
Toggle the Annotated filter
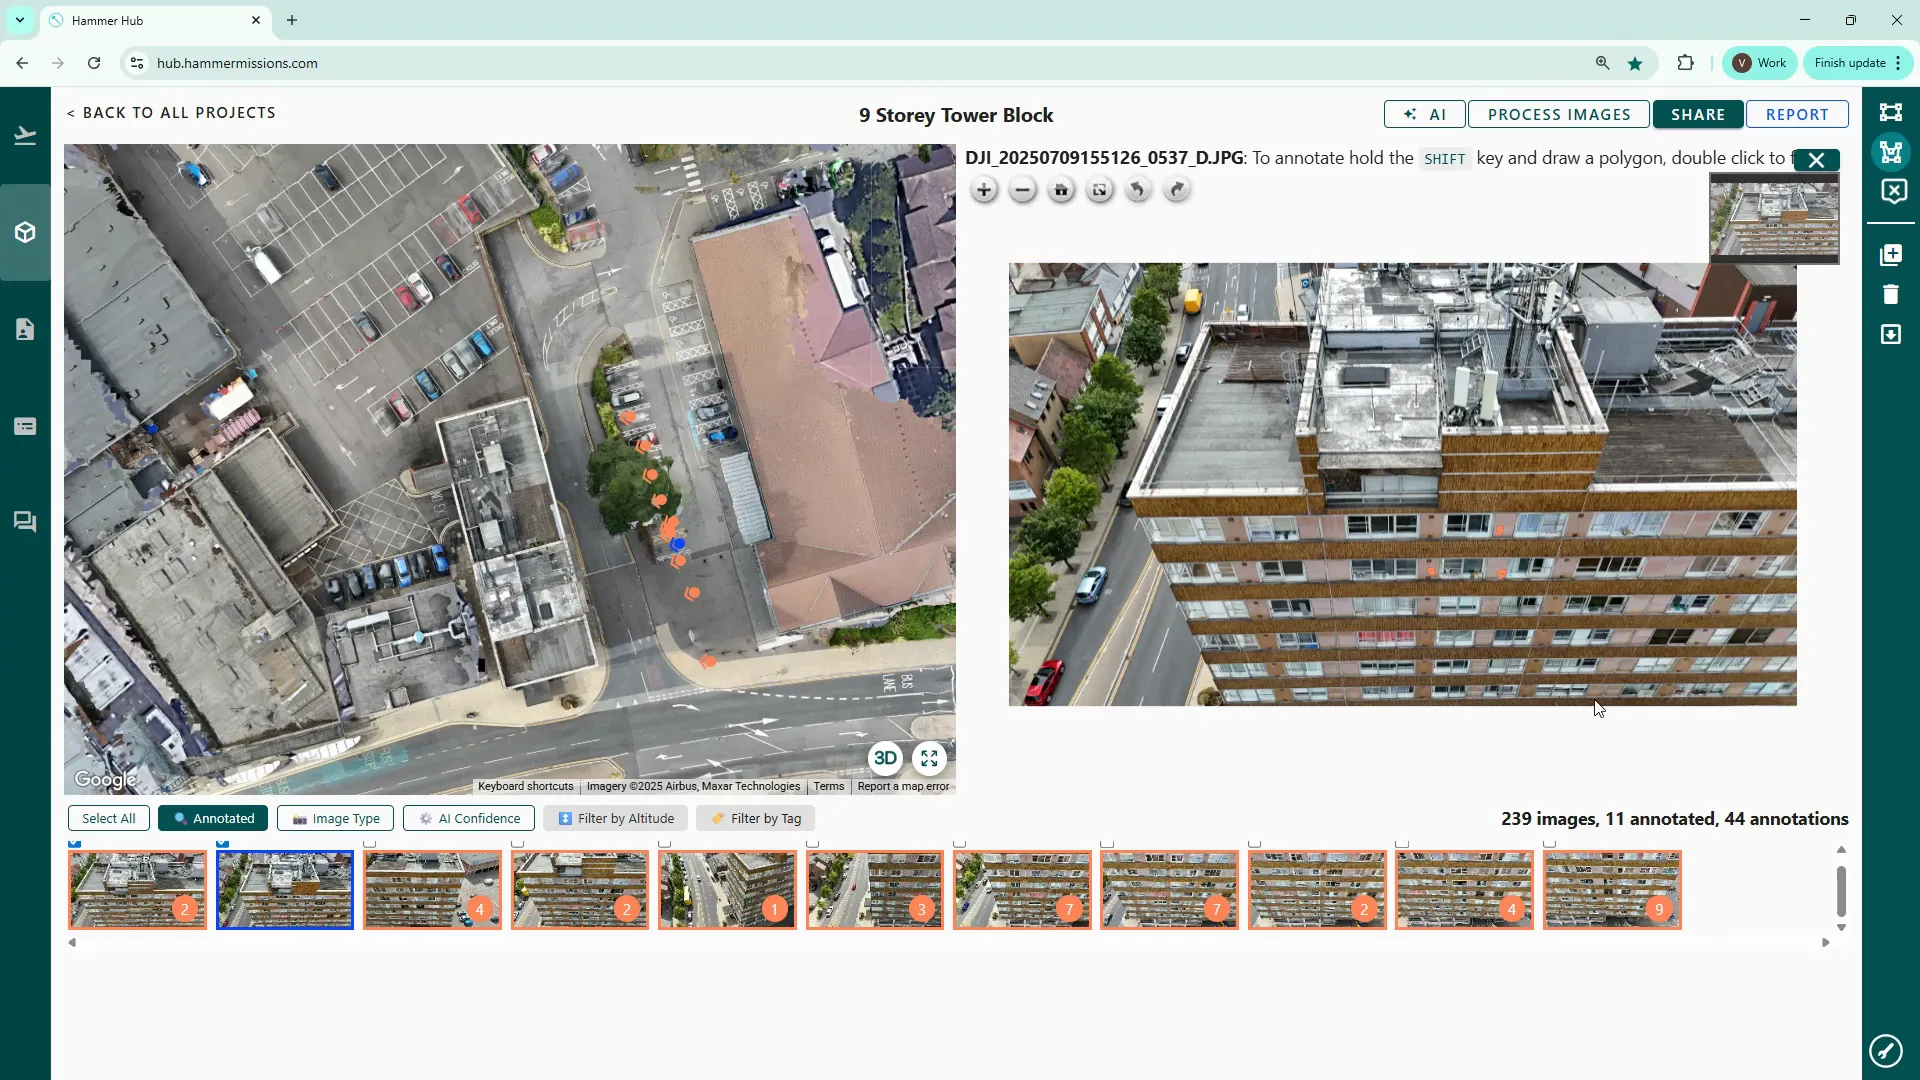point(213,818)
